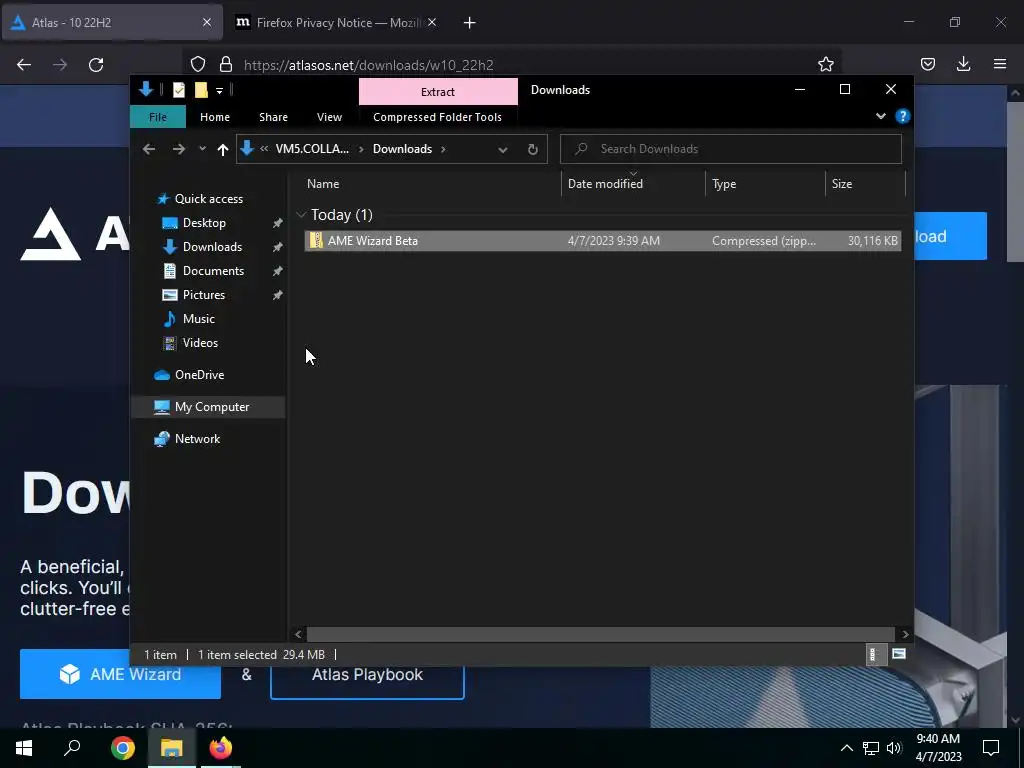Open Compressed Folder Tools tab
Image resolution: width=1024 pixels, height=768 pixels.
pos(438,117)
